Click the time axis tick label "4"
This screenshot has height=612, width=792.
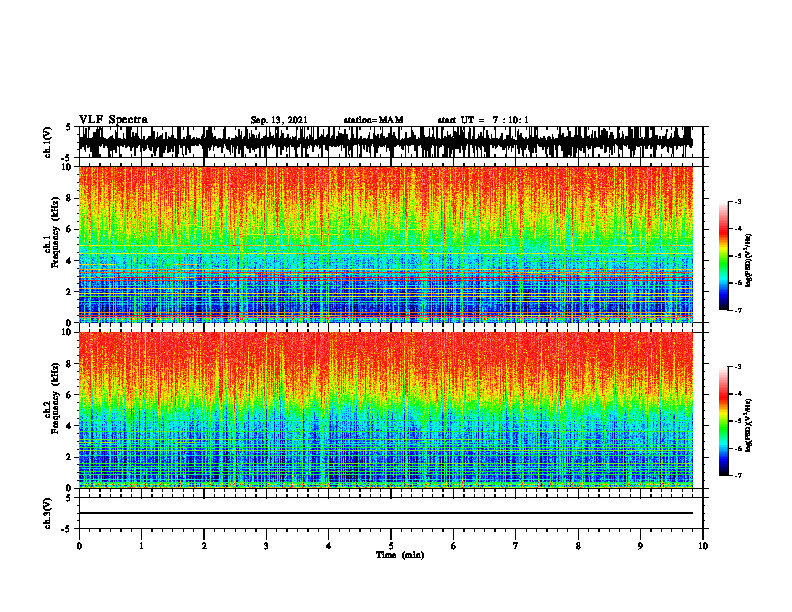tap(329, 546)
